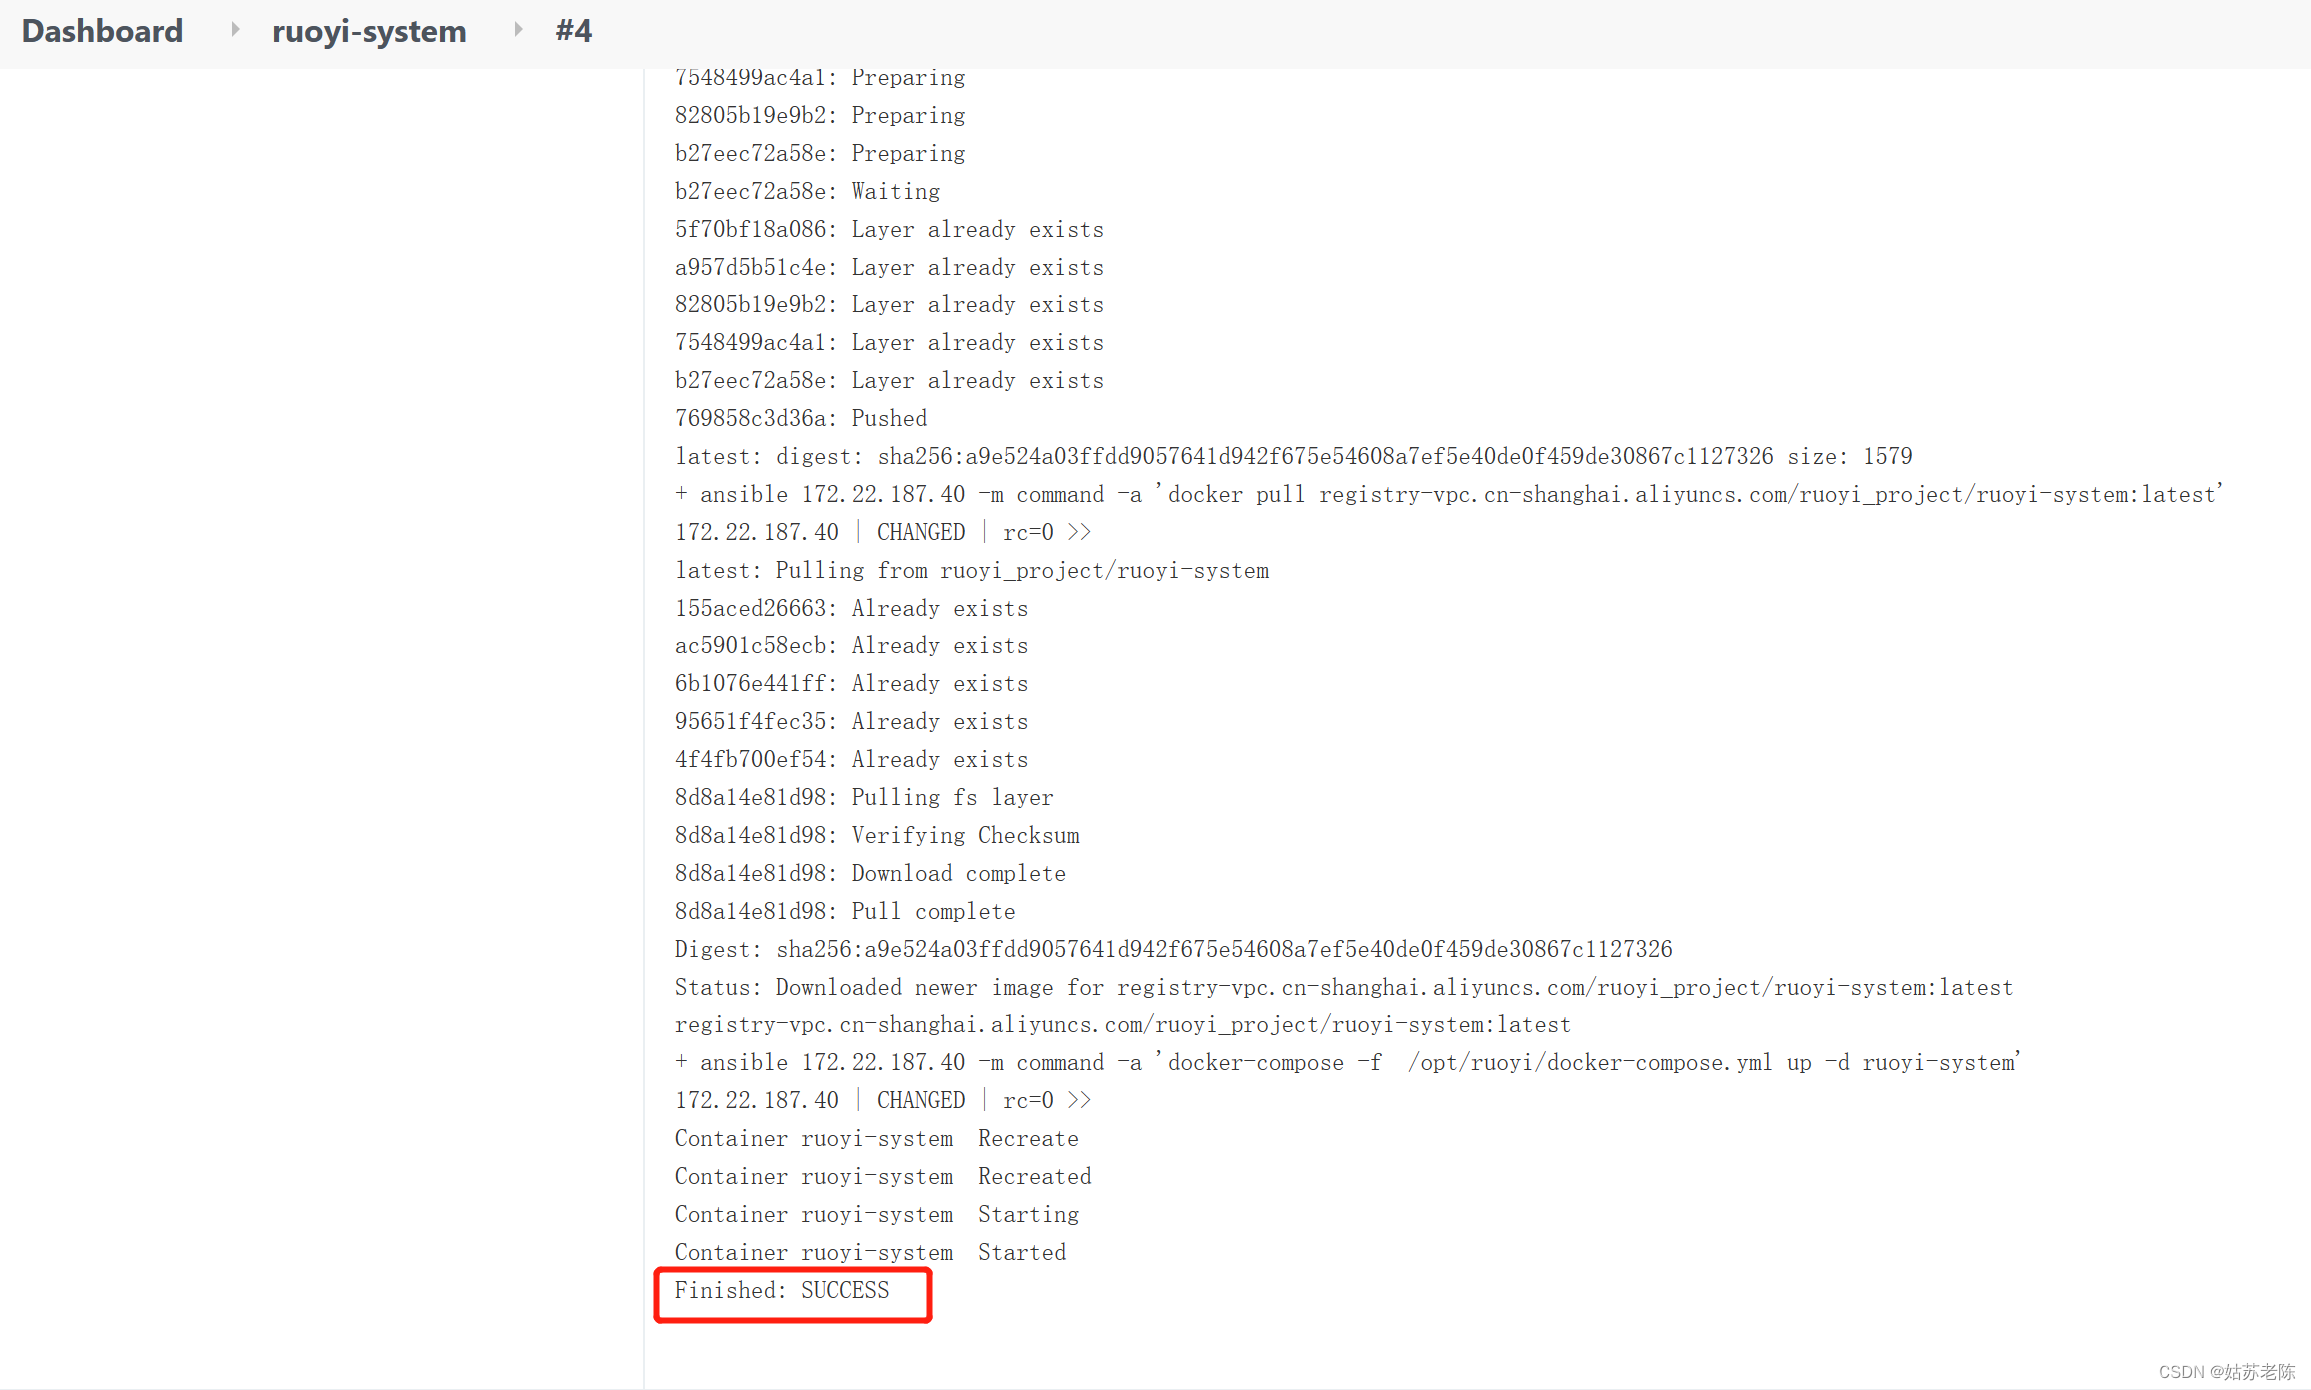Click '5f70bf18a086: Layer already exists' line

pyautogui.click(x=889, y=229)
